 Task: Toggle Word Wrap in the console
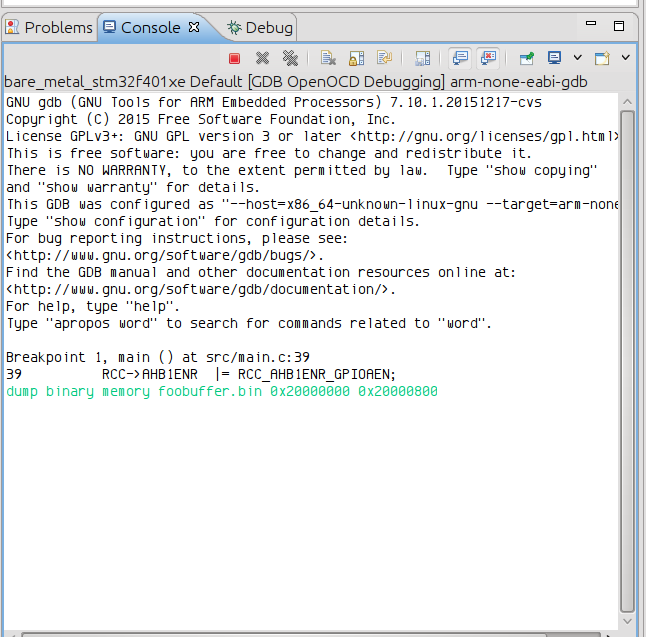point(384,58)
